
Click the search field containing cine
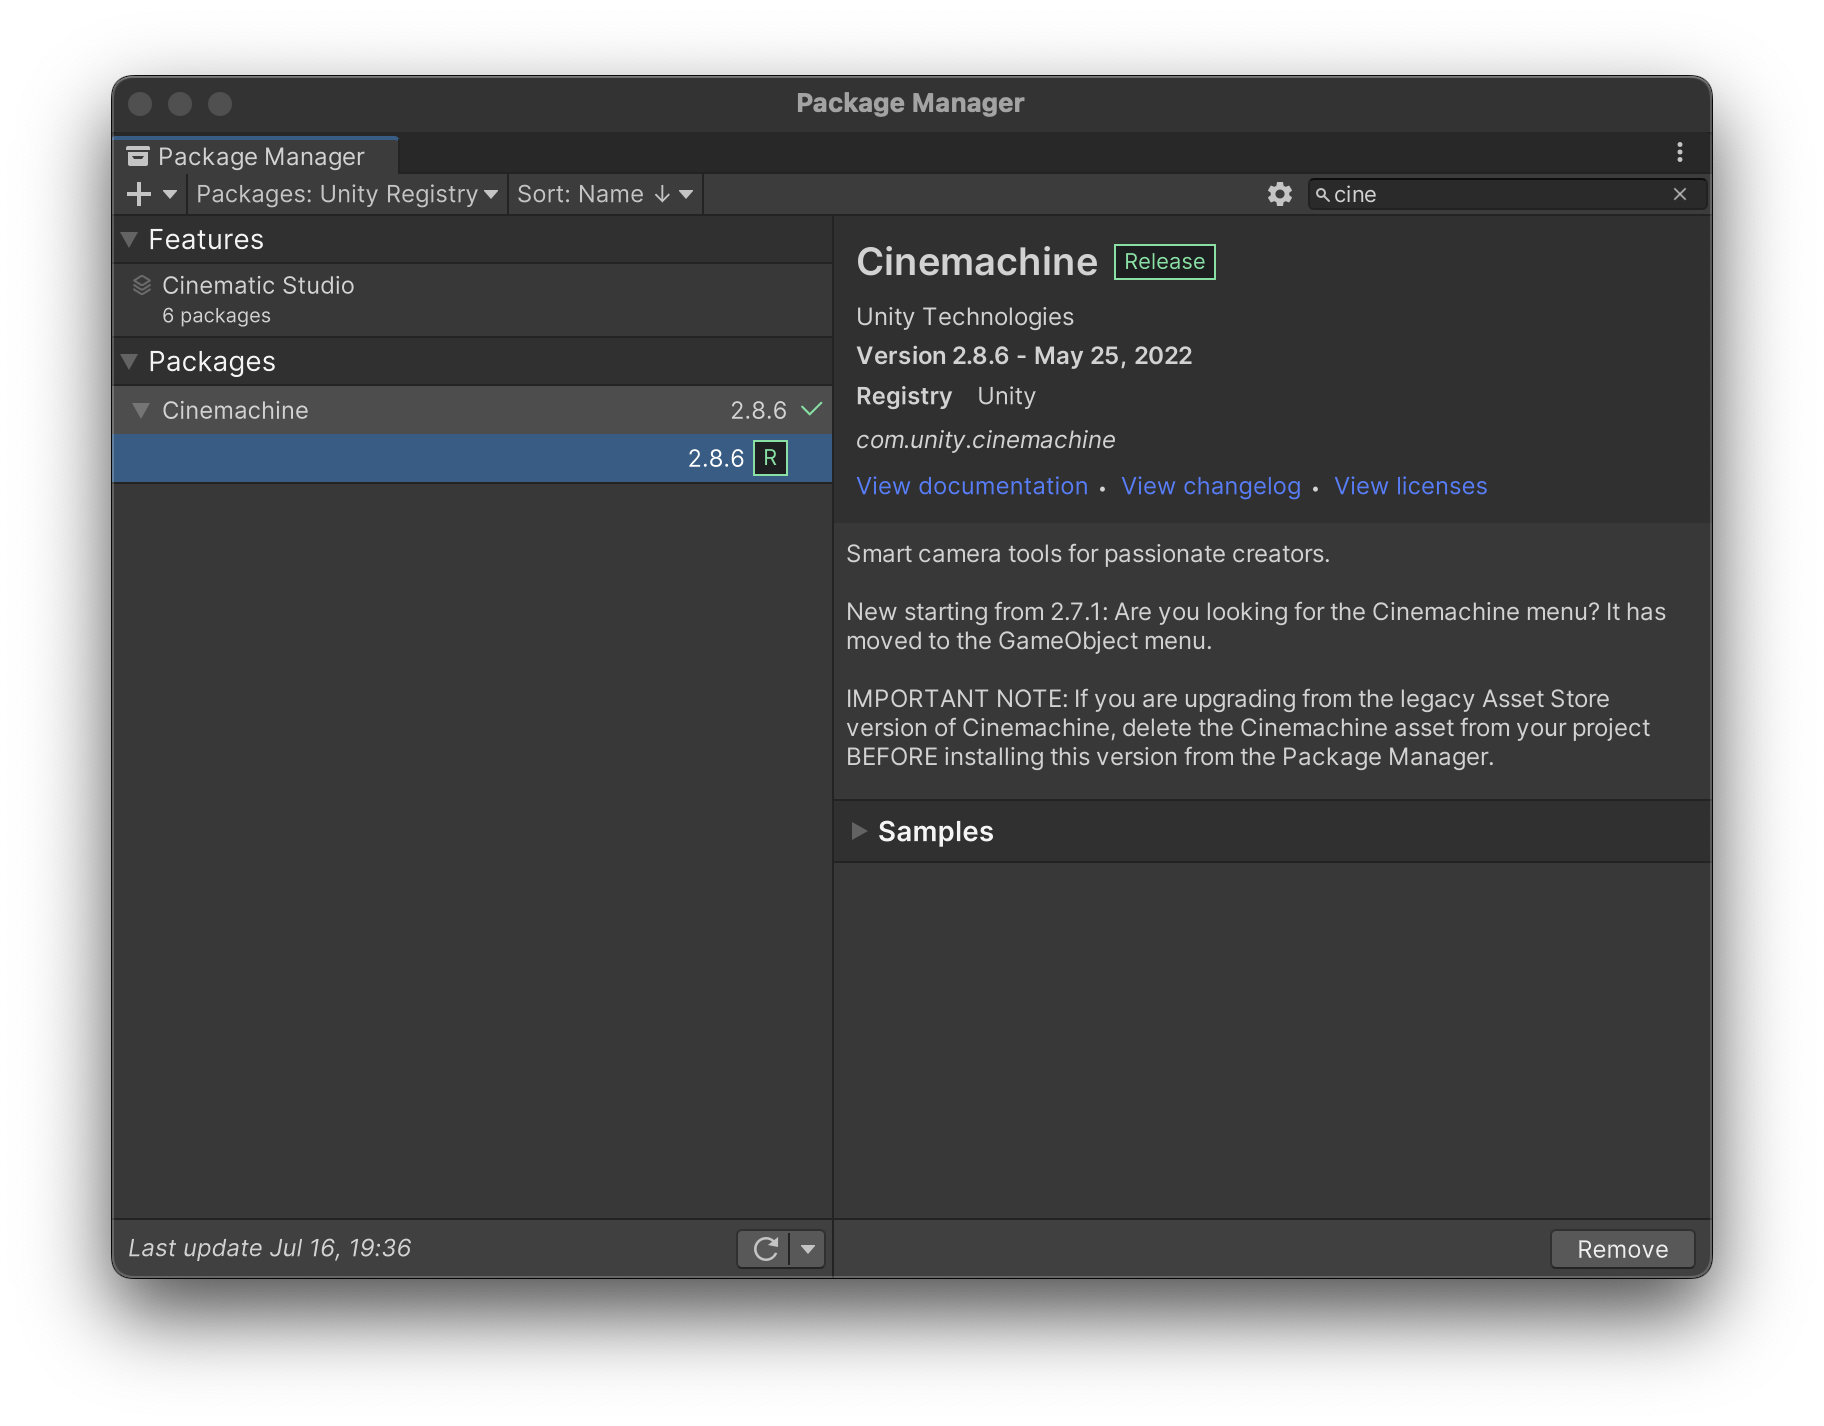coord(1507,194)
